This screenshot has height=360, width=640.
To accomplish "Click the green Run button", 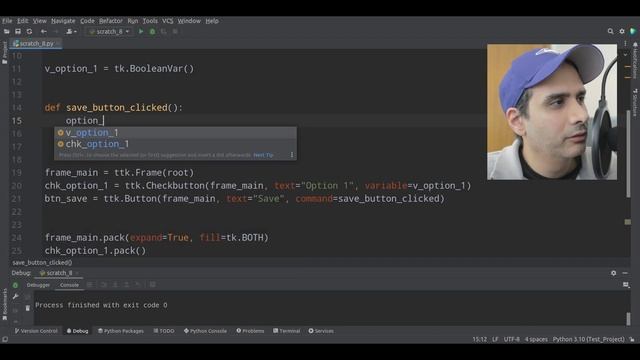I will [141, 31].
